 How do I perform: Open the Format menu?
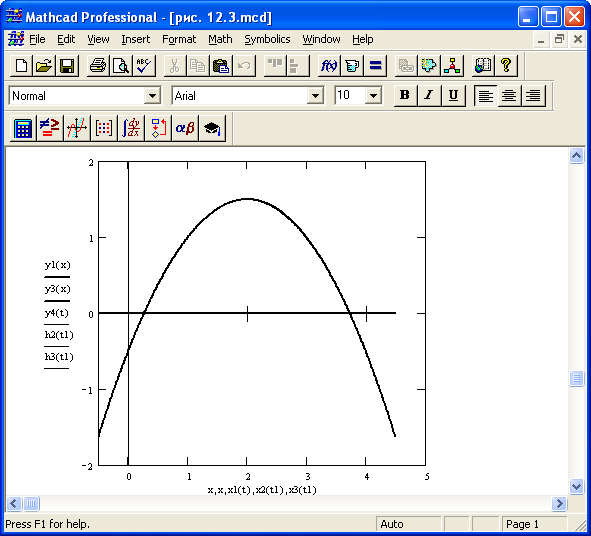[x=179, y=39]
